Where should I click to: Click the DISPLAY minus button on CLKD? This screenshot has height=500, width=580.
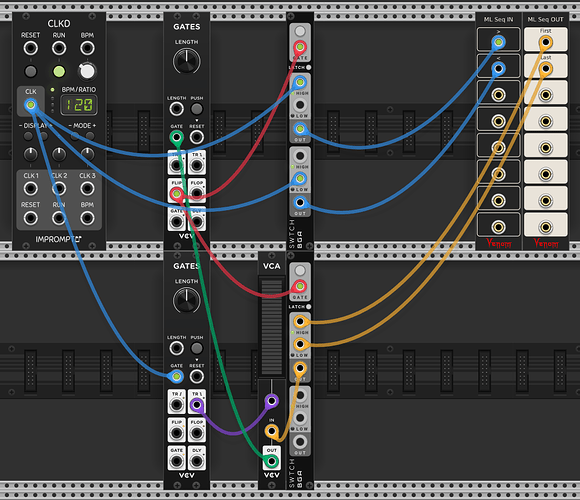[x=28, y=136]
